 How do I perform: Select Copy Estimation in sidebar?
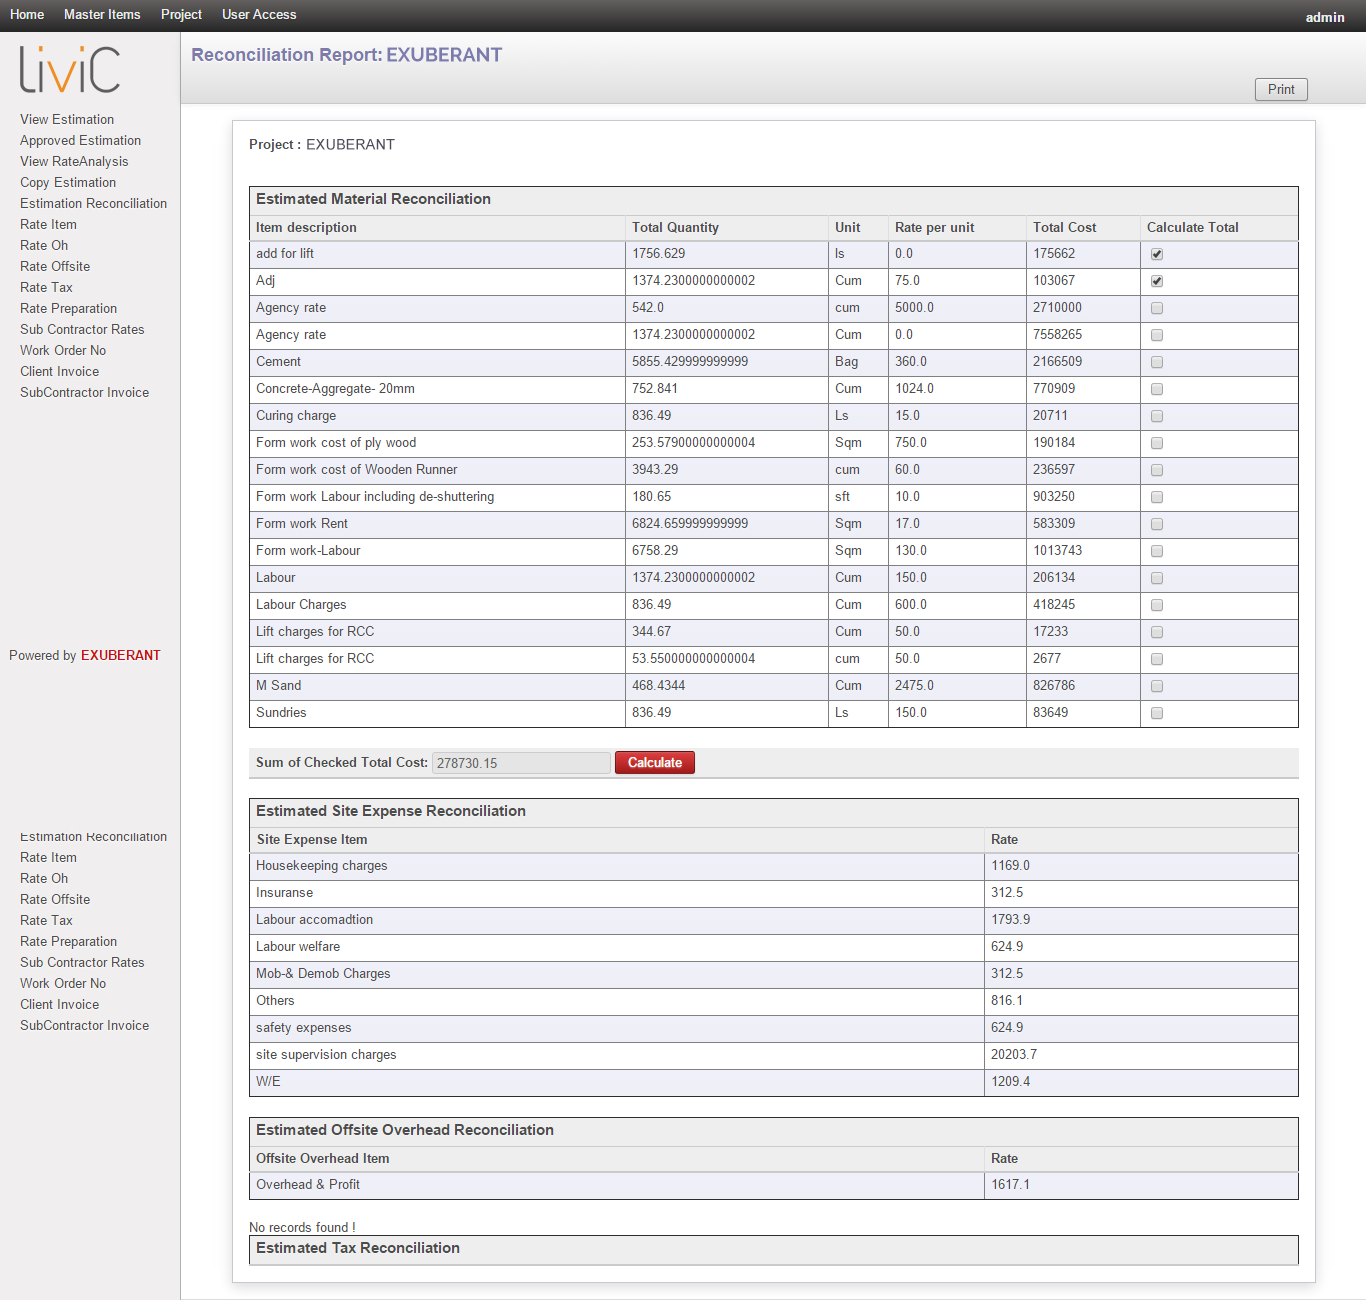(x=68, y=182)
